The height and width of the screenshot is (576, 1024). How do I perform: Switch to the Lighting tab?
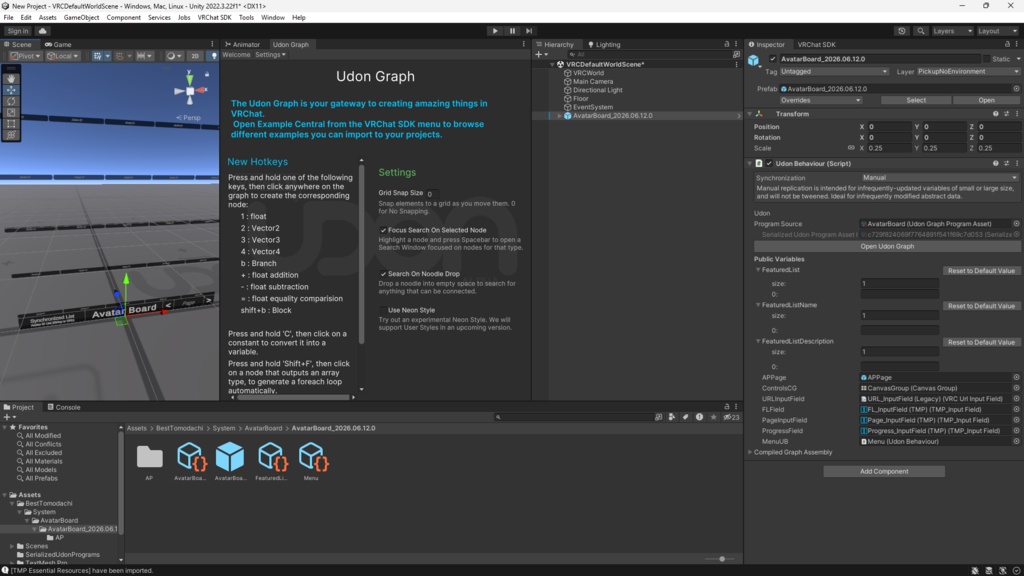(604, 44)
